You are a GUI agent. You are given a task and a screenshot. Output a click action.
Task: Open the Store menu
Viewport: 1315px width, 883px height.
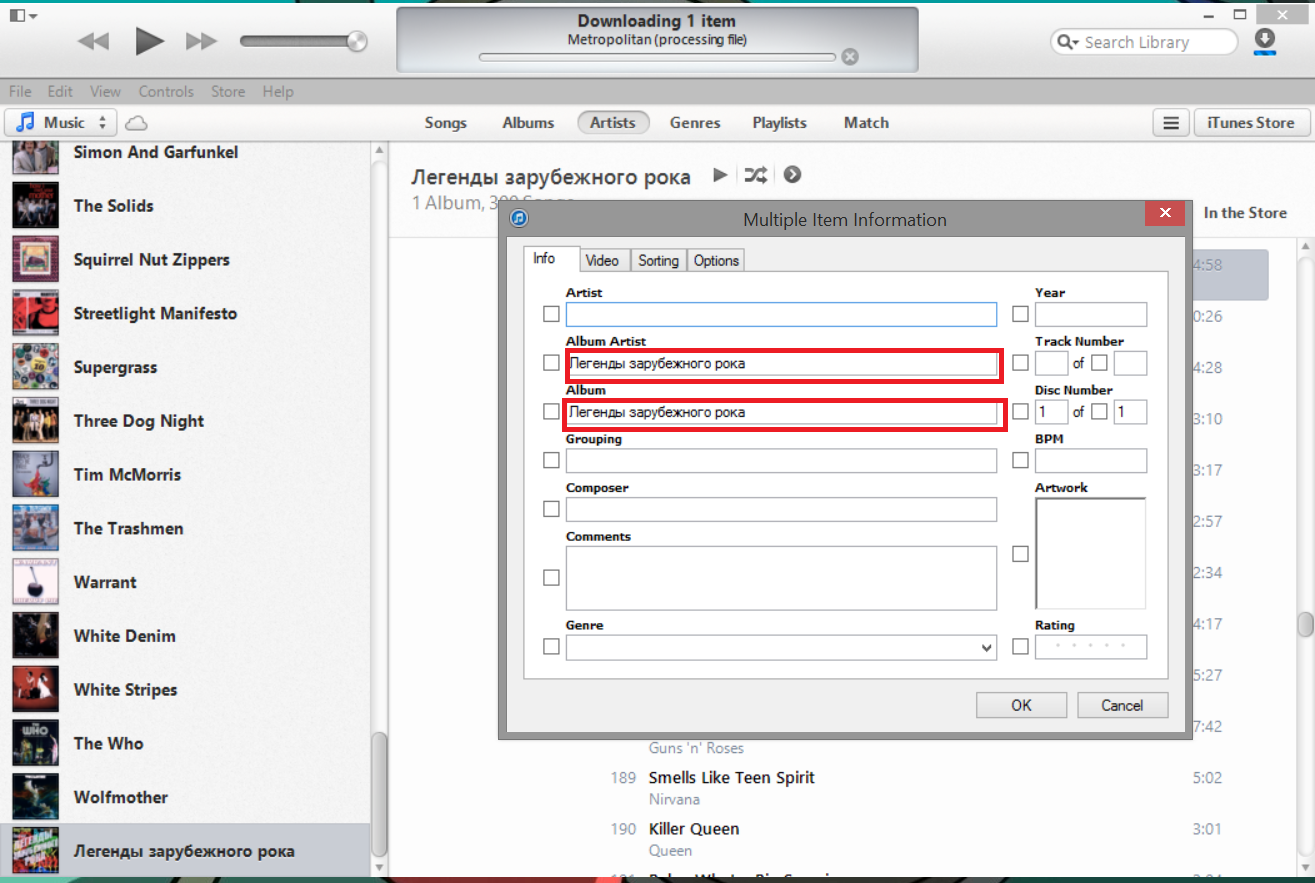228,91
